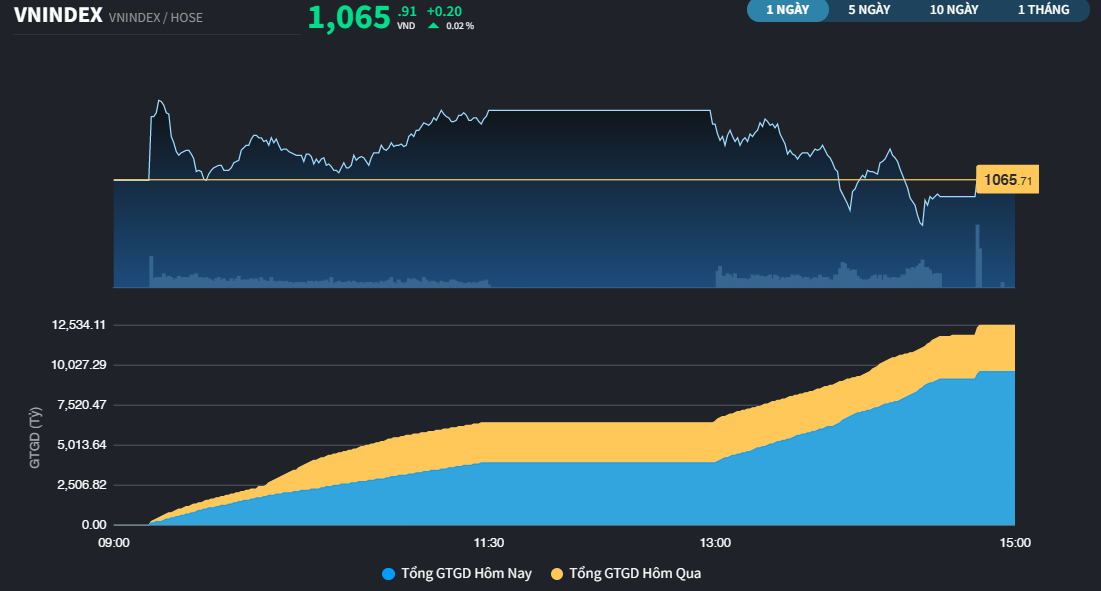
Task: Click the "09:00" time axis label
Action: [x=116, y=543]
